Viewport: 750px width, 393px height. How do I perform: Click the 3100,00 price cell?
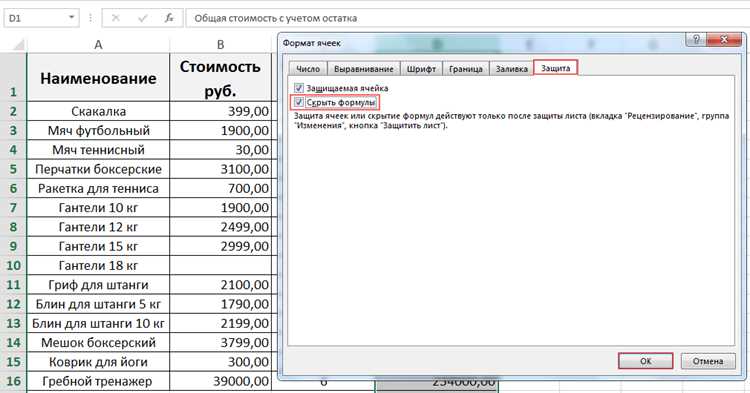(x=221, y=169)
